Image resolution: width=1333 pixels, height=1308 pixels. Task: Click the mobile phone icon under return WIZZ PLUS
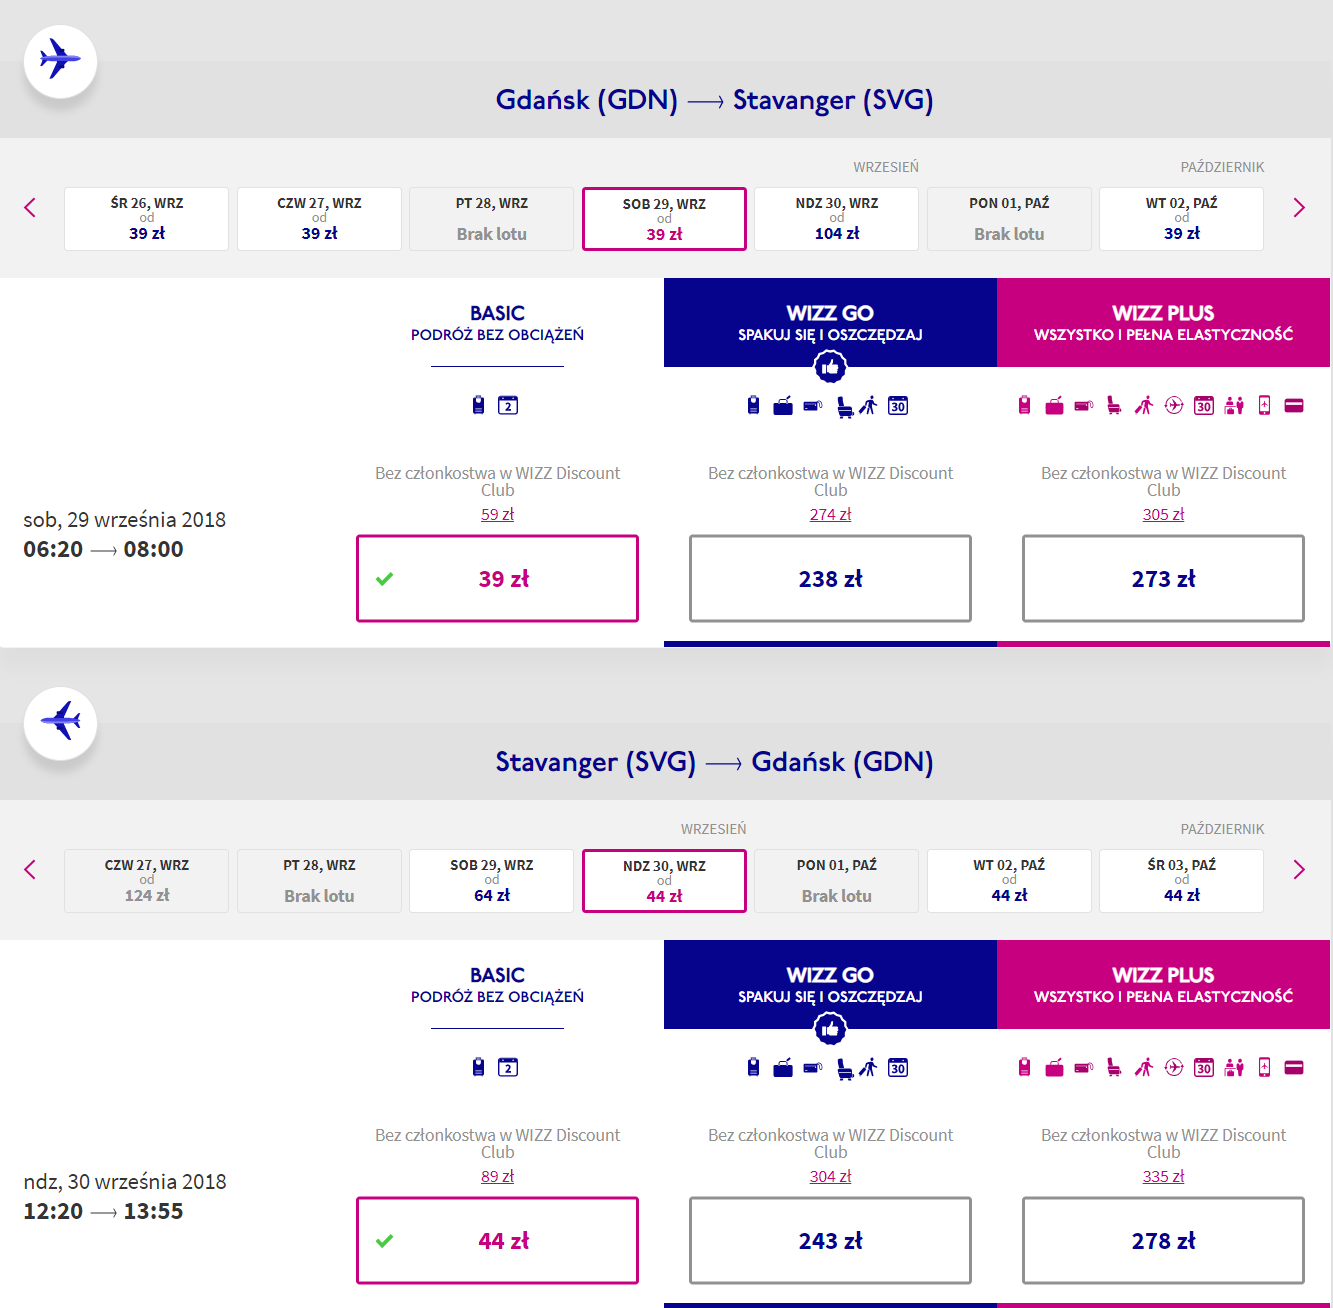(x=1264, y=1067)
